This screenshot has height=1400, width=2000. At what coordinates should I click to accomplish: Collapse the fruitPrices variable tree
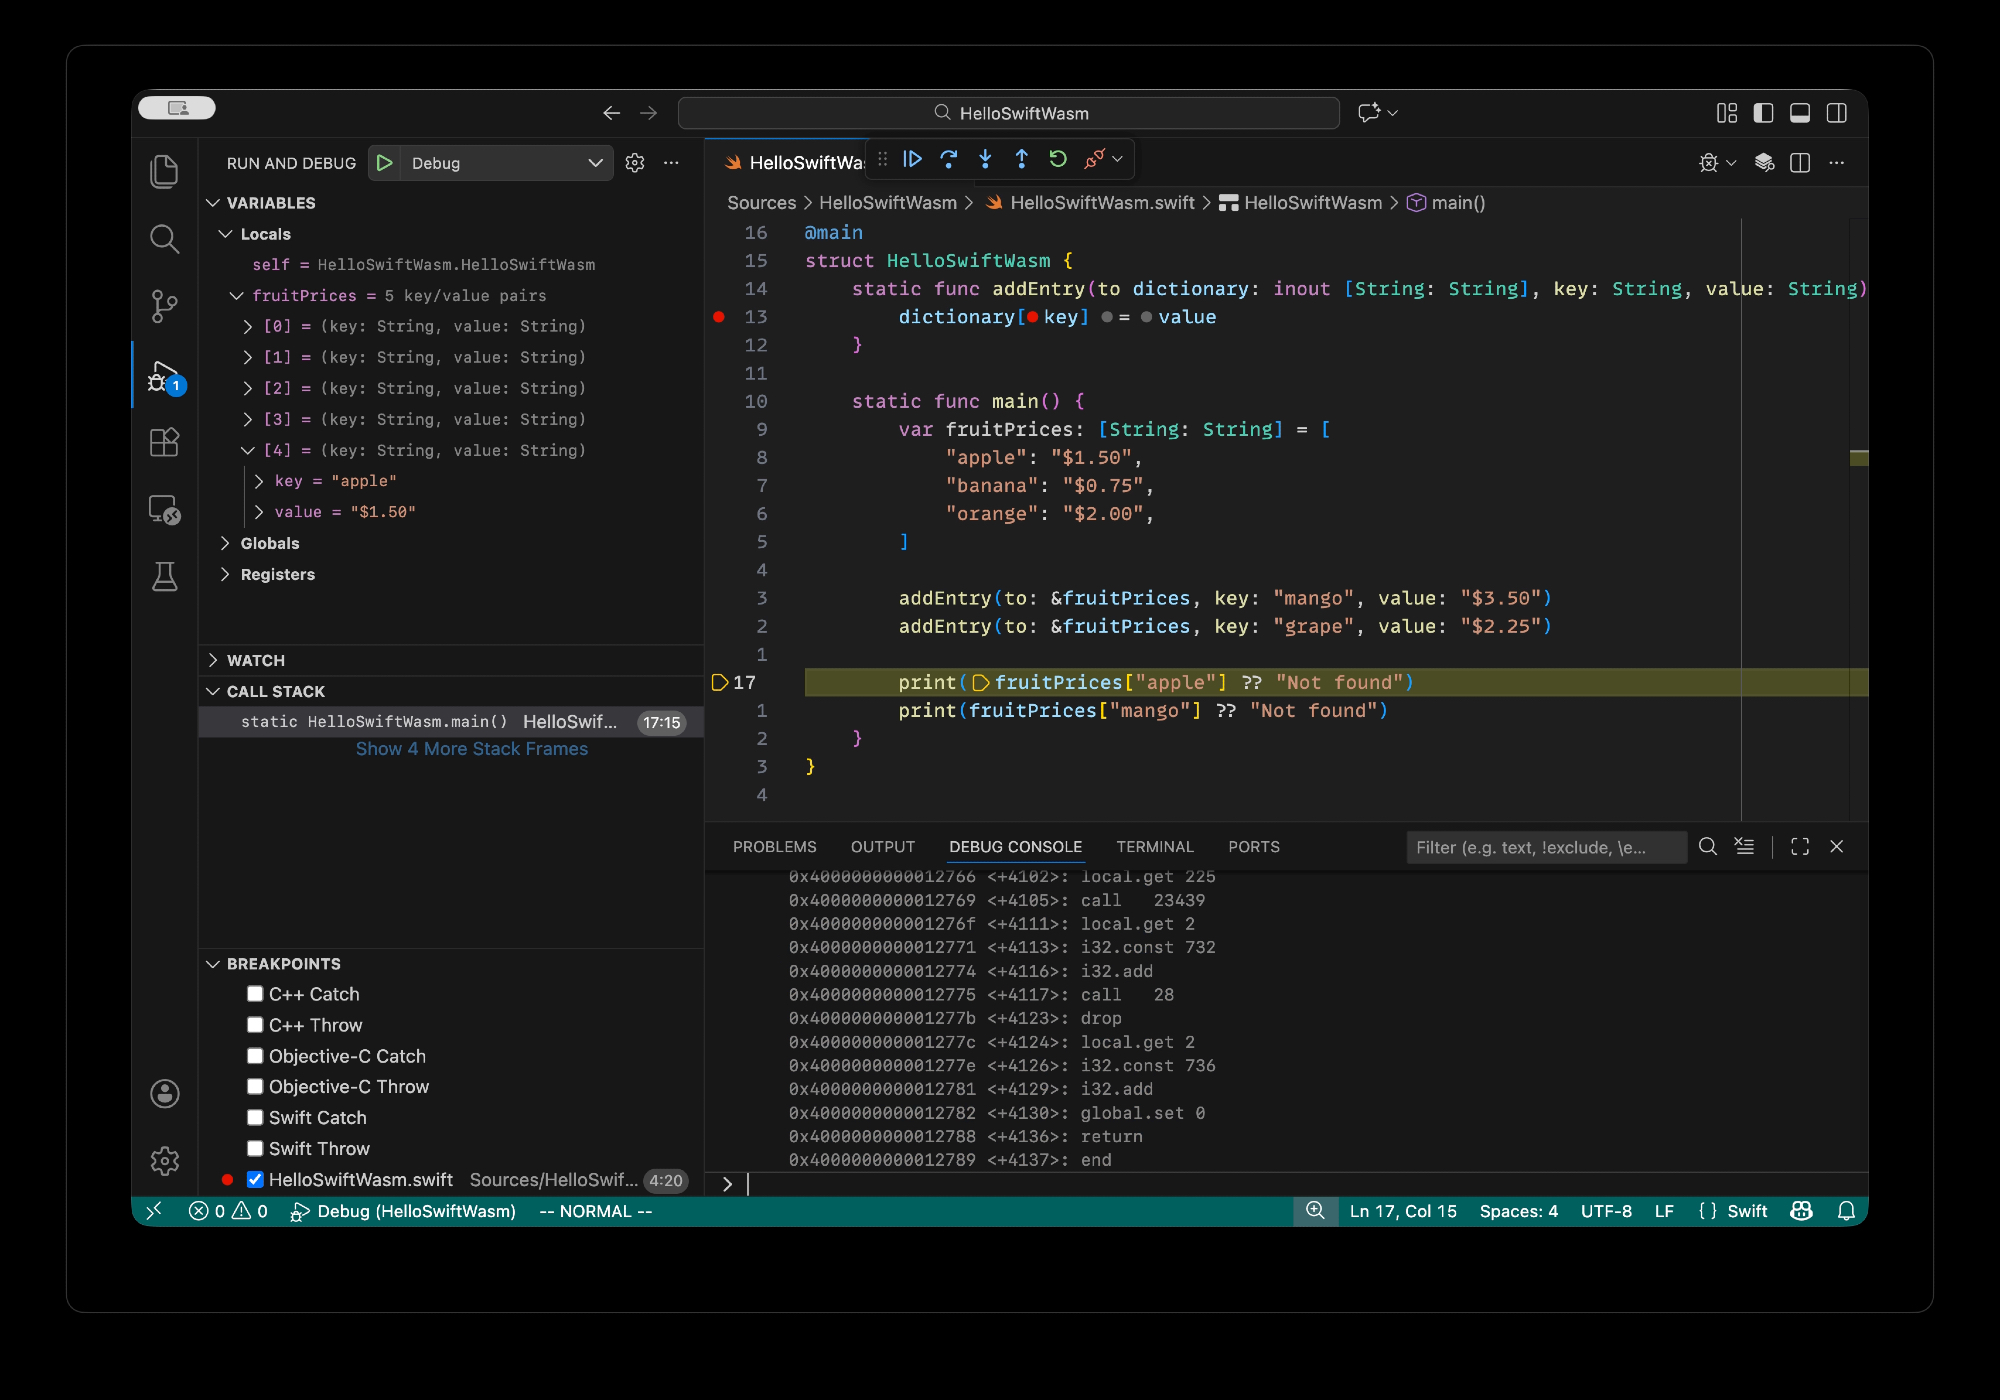[237, 296]
